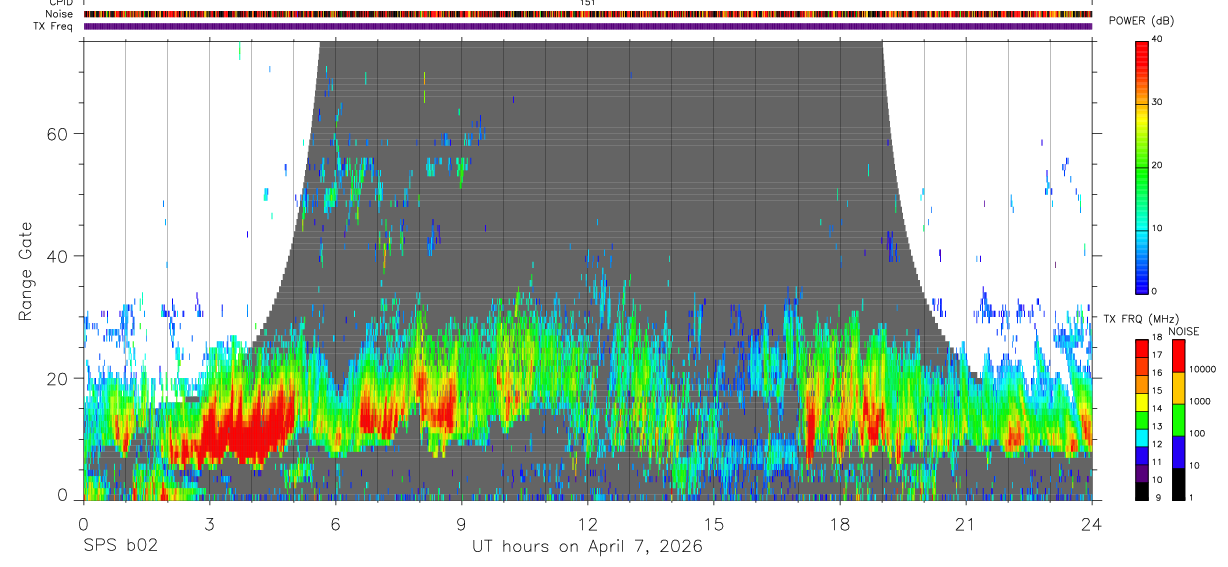Screen dimensions: 1228x567
Task: Click the 20 label on POWER scale
Action: pos(1156,165)
